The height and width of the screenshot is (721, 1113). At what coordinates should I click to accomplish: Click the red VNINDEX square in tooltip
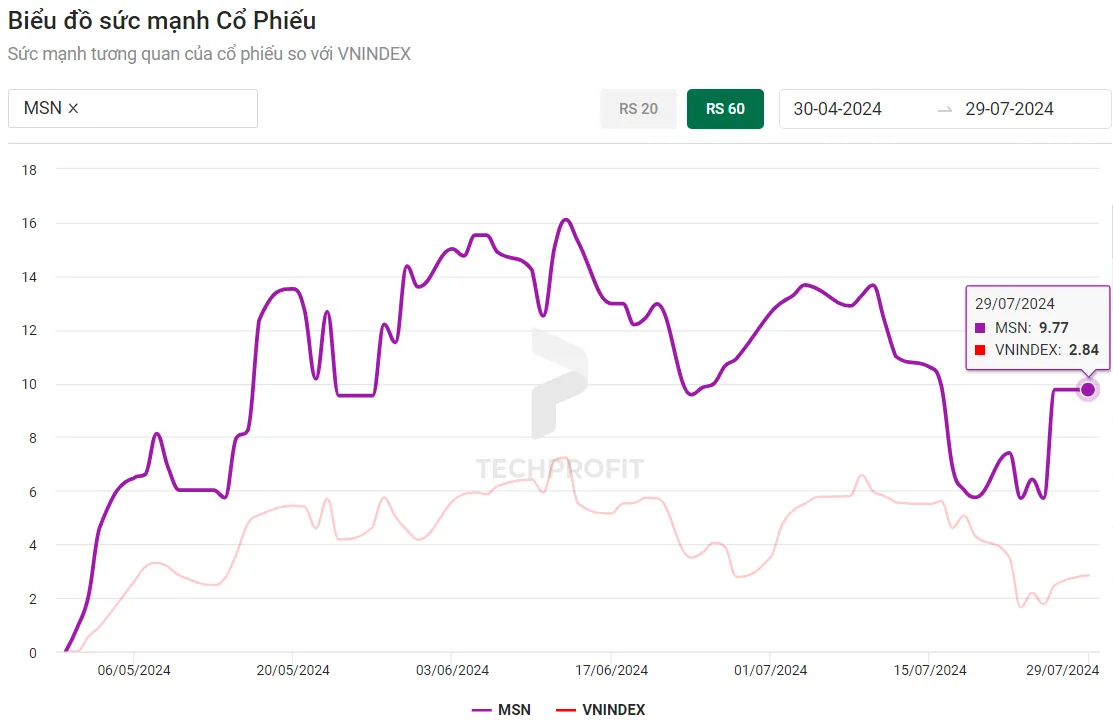pyautogui.click(x=980, y=350)
